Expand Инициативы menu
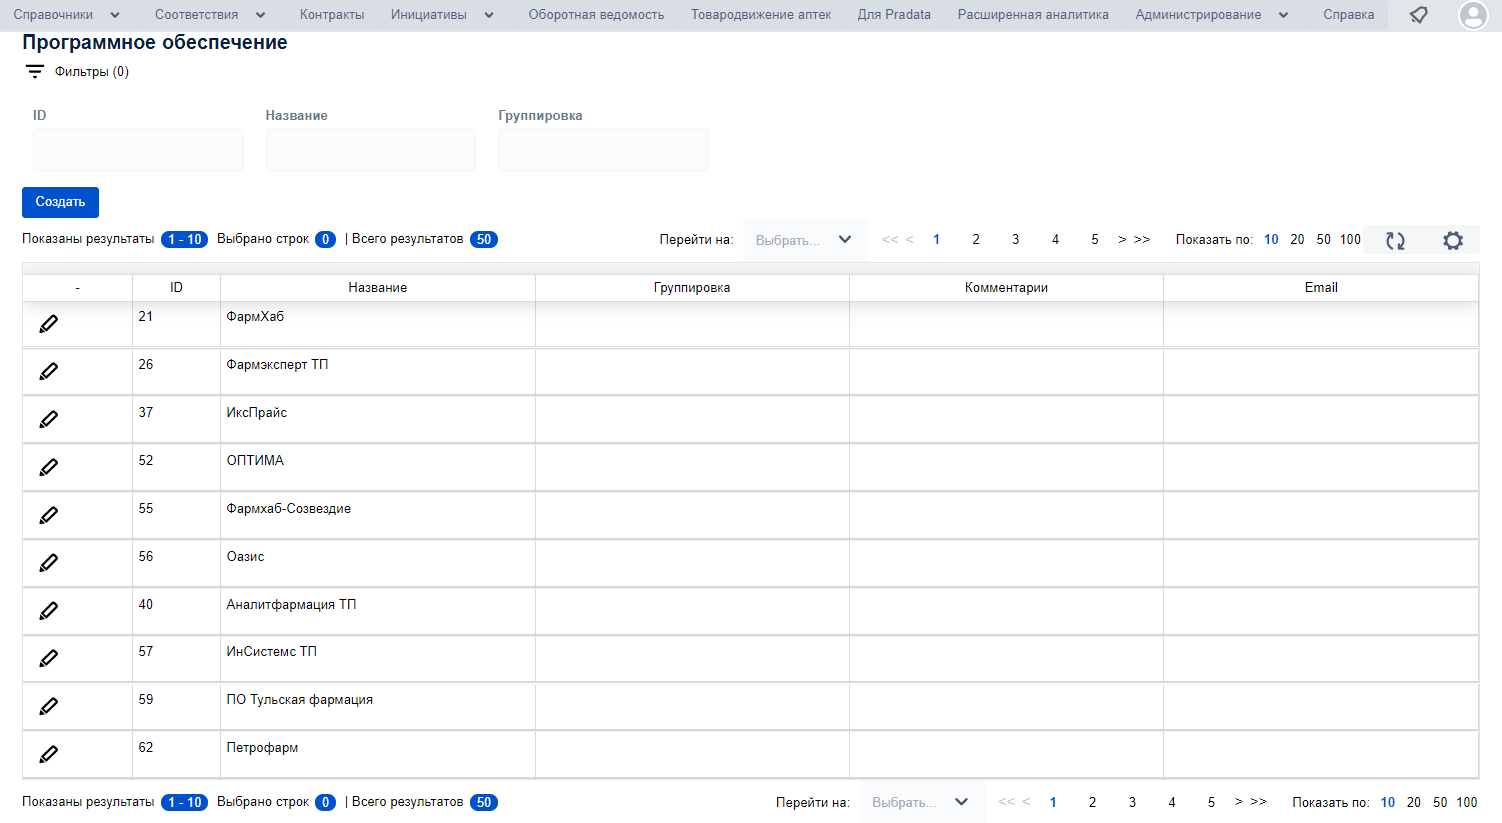1502x823 pixels. click(x=443, y=15)
